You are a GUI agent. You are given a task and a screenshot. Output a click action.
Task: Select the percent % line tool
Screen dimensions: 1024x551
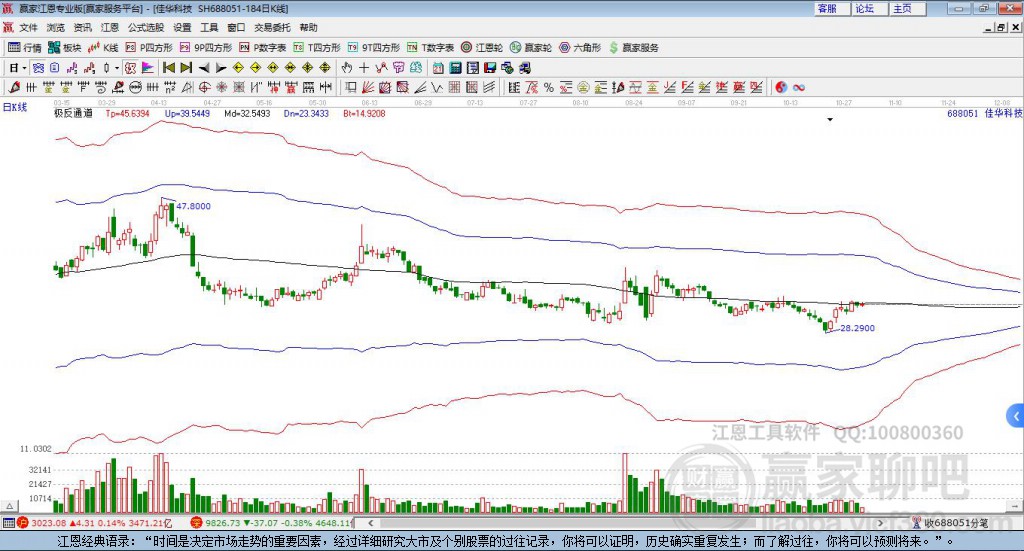click(x=549, y=87)
